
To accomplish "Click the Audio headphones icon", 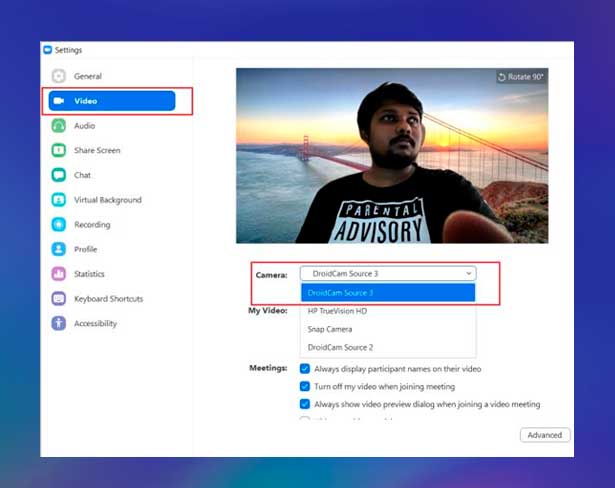I will [x=59, y=126].
